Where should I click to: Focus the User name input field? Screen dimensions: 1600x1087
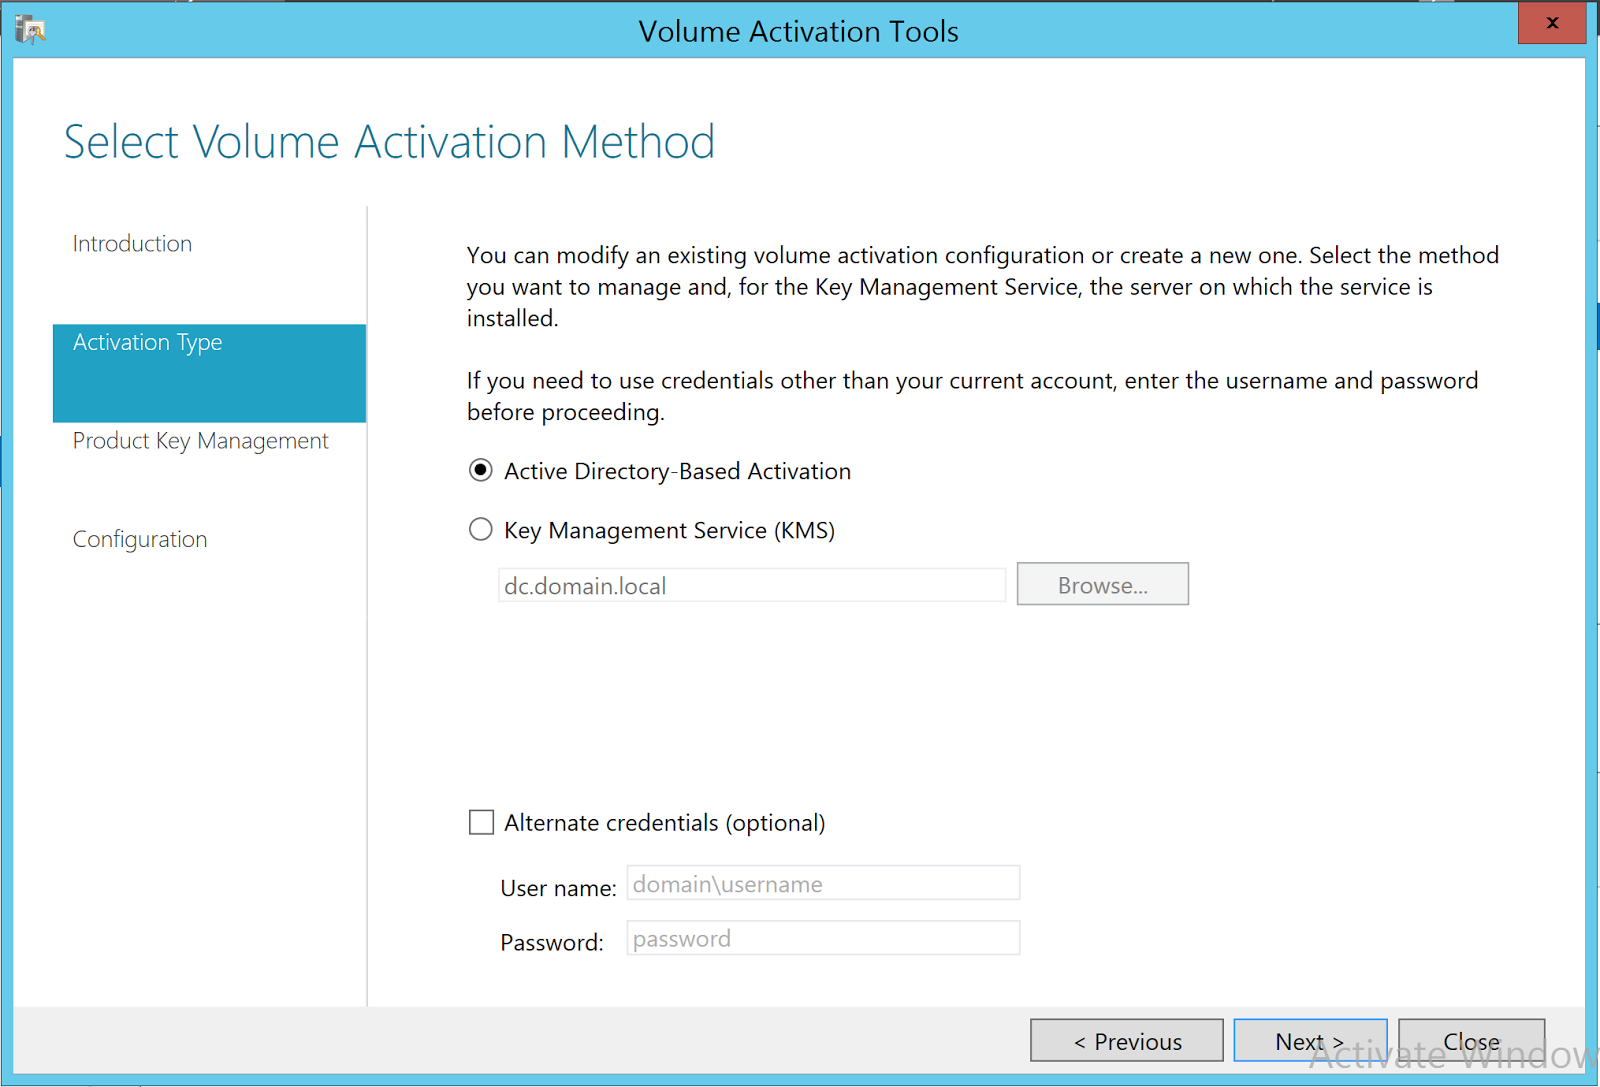click(x=822, y=883)
